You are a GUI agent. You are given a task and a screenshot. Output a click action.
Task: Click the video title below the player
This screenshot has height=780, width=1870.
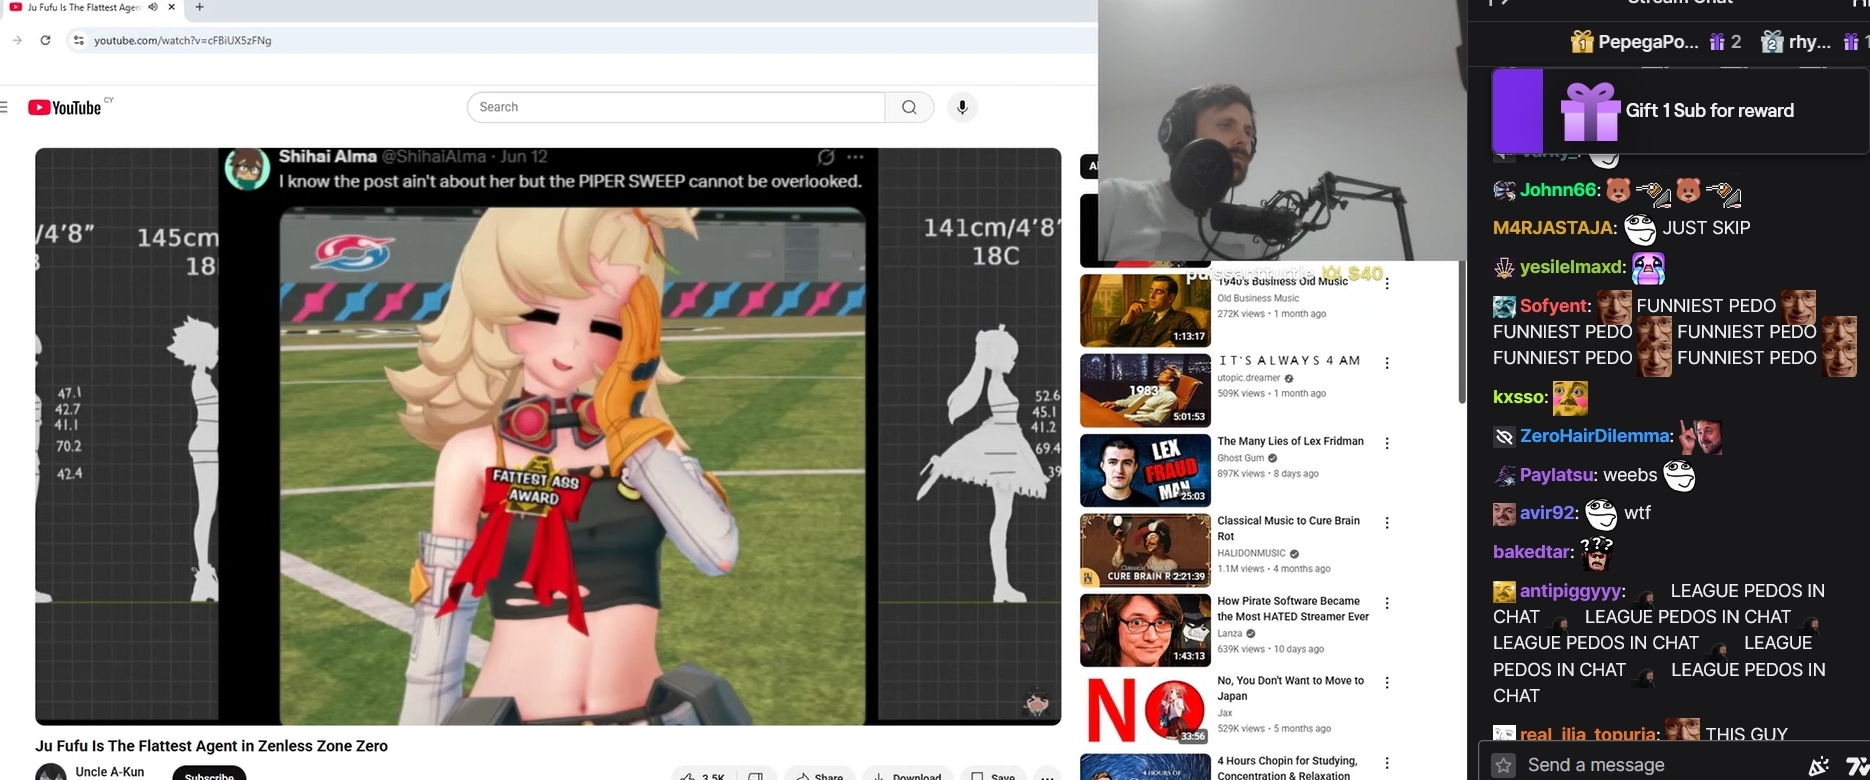click(211, 746)
